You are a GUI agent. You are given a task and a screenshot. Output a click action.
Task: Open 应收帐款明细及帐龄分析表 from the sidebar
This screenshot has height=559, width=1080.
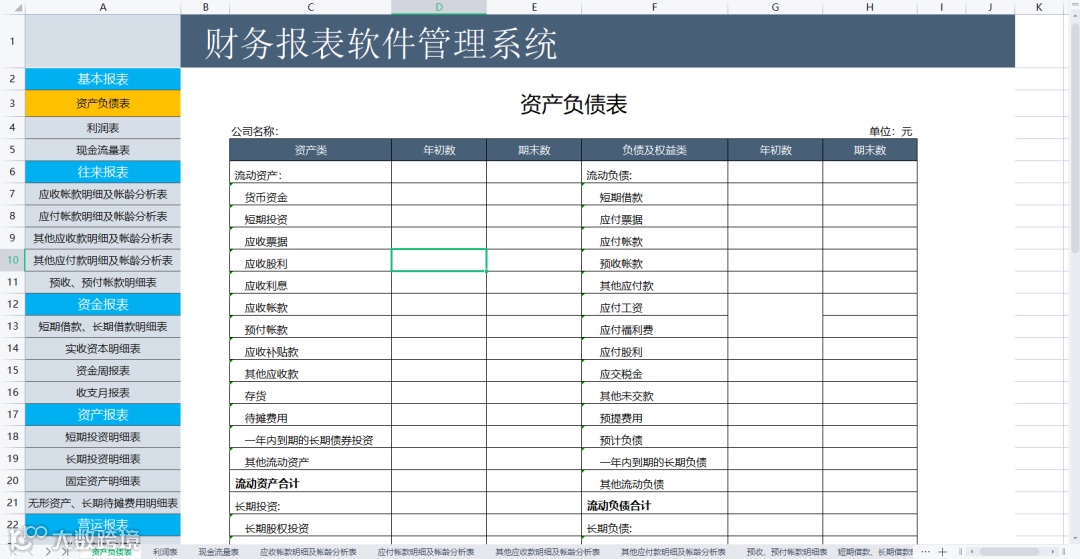click(x=103, y=194)
